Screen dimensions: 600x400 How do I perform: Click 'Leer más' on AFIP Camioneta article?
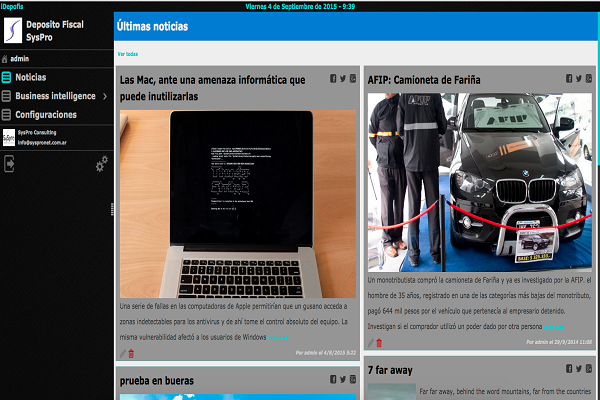(x=553, y=327)
